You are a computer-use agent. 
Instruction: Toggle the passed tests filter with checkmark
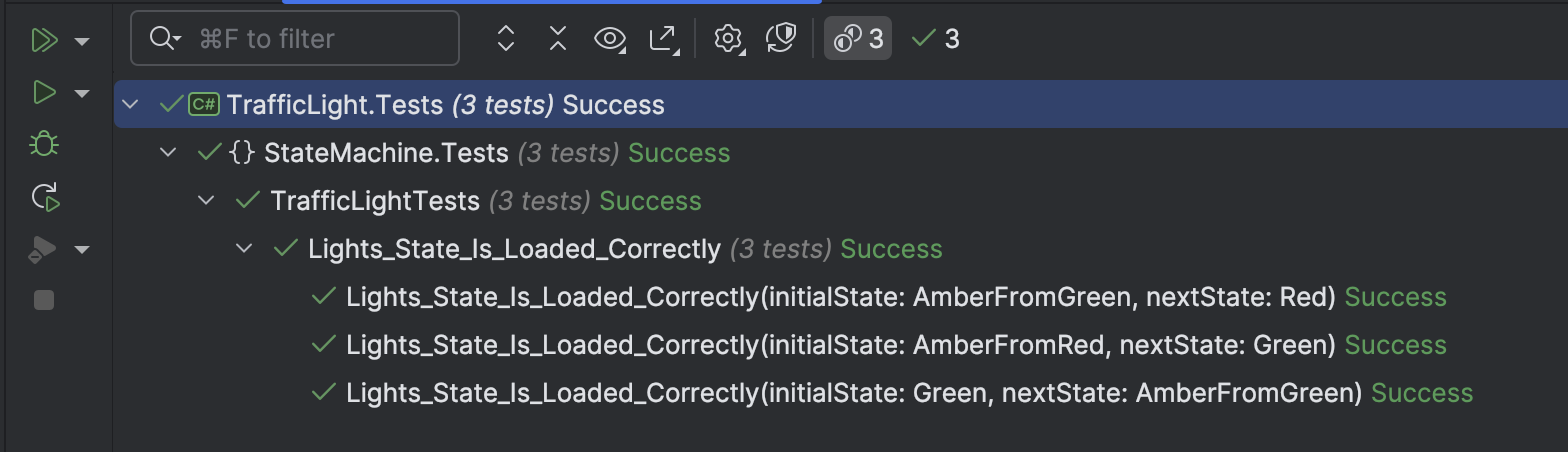click(936, 39)
